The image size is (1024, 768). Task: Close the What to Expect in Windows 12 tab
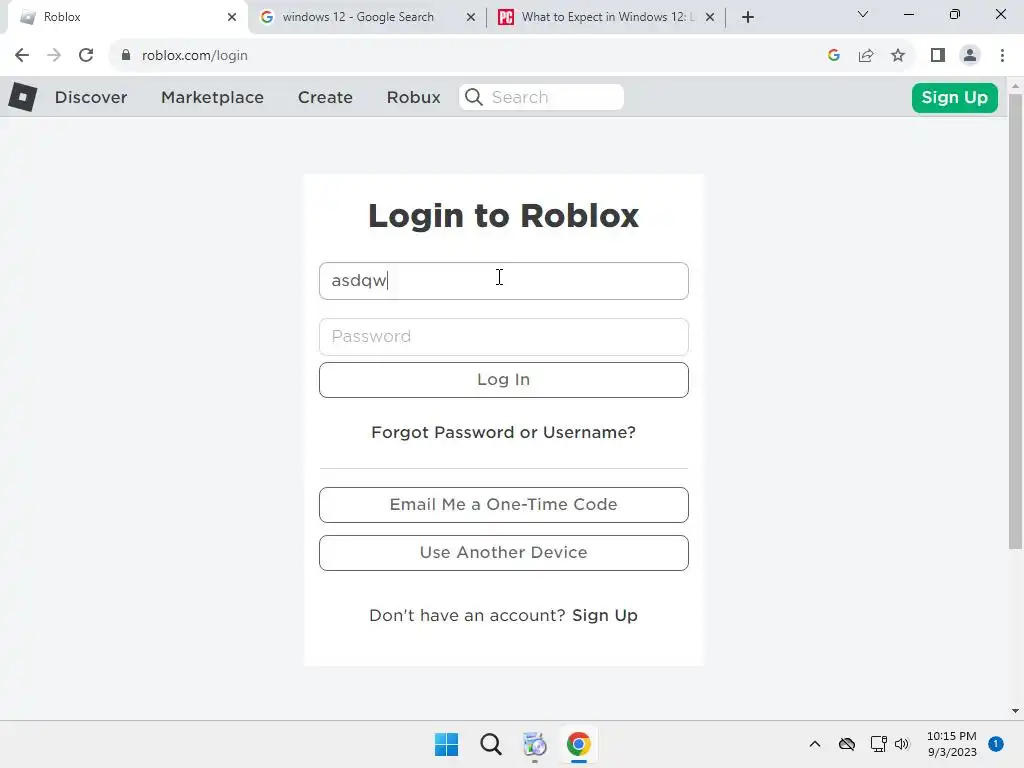[x=710, y=17]
